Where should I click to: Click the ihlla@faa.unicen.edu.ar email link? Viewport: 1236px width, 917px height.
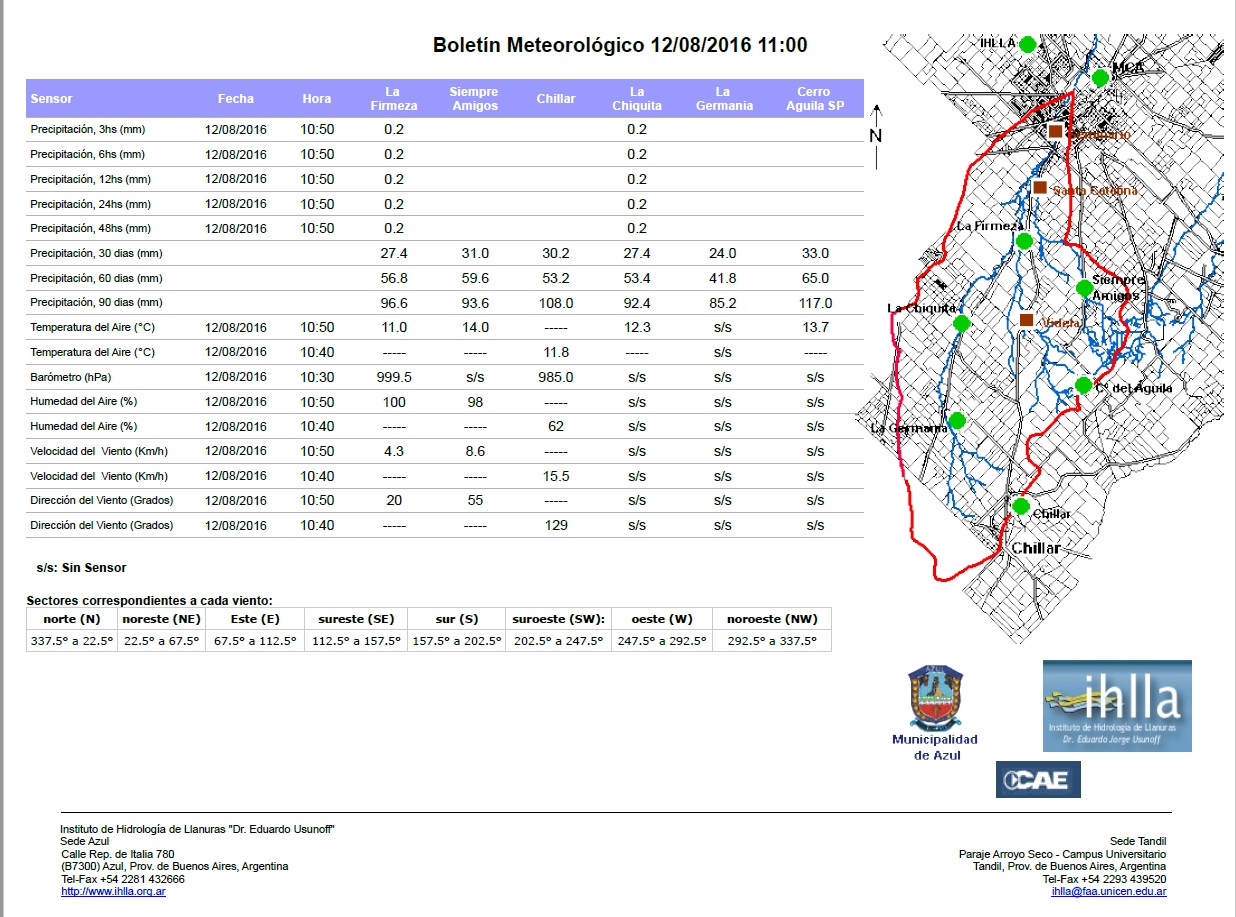pyautogui.click(x=1108, y=891)
